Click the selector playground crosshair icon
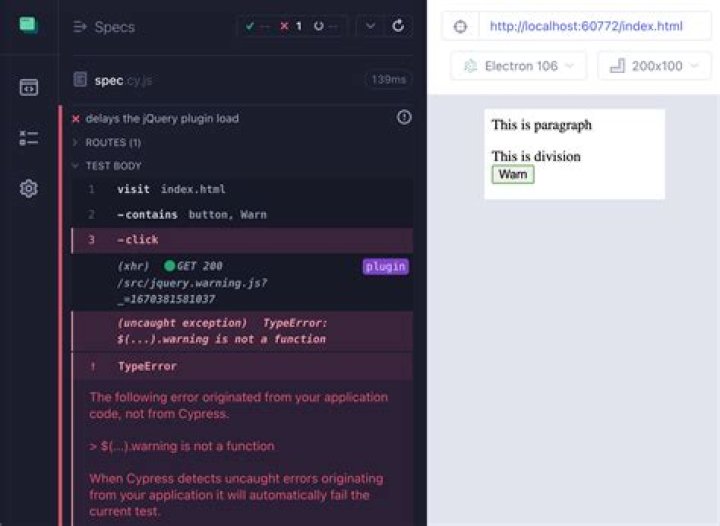The image size is (720, 526). pos(460,26)
